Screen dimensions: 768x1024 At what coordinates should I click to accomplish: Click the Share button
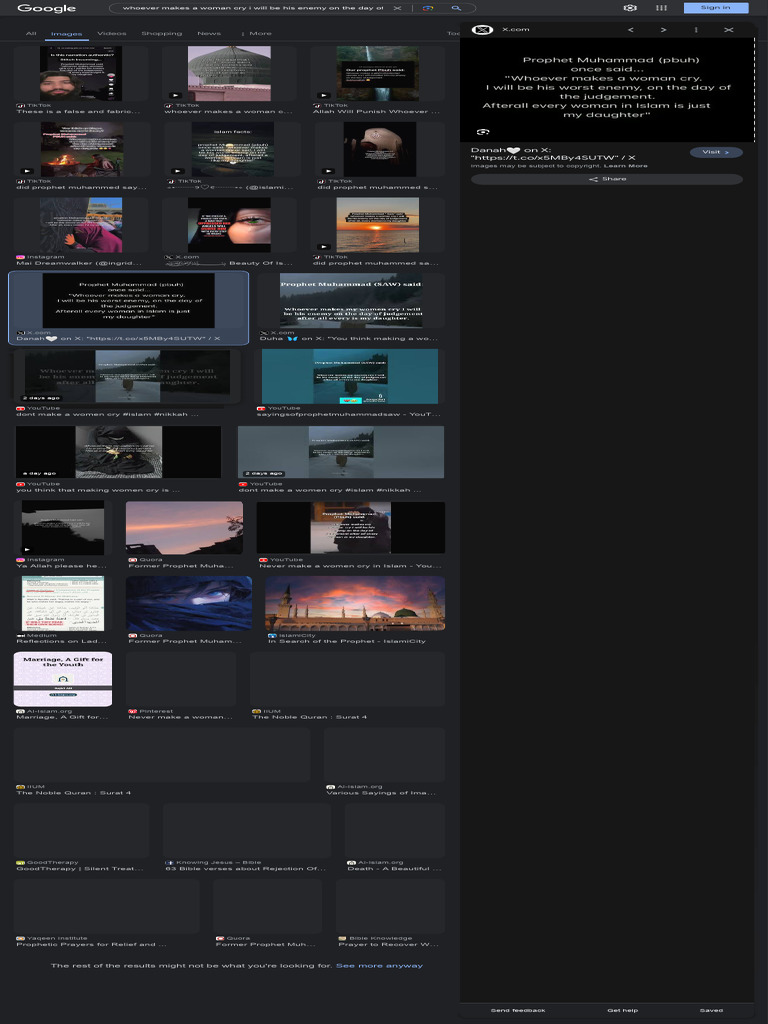607,179
